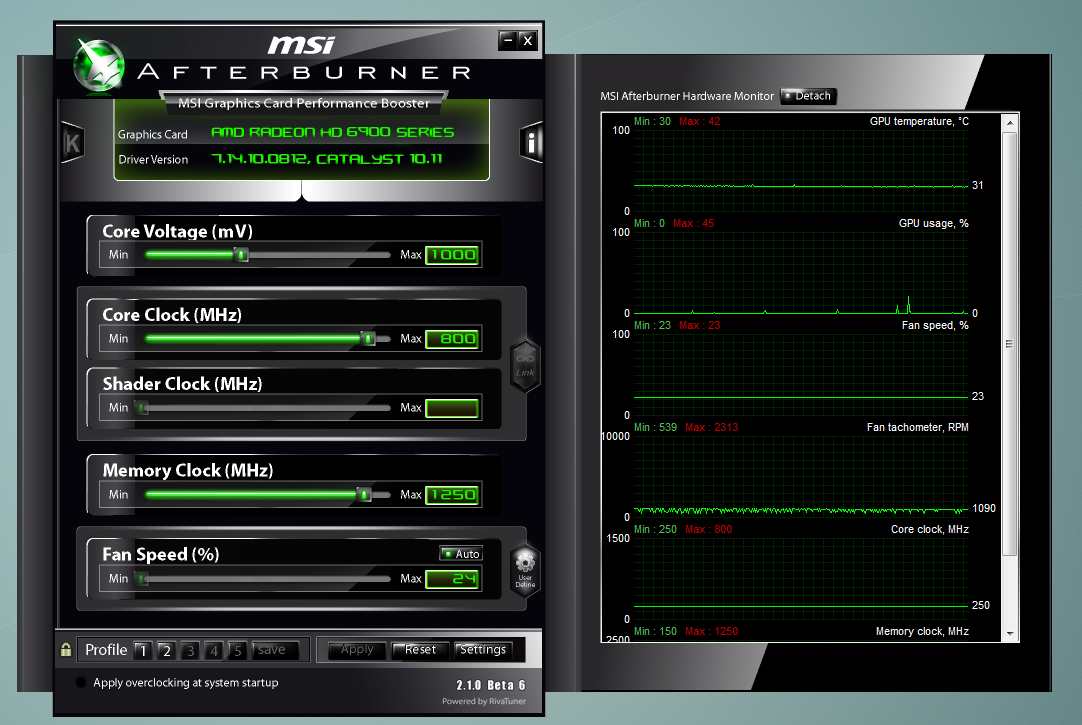The width and height of the screenshot is (1082, 725).
Task: Click the profile lock padlock icon
Action: tap(66, 650)
